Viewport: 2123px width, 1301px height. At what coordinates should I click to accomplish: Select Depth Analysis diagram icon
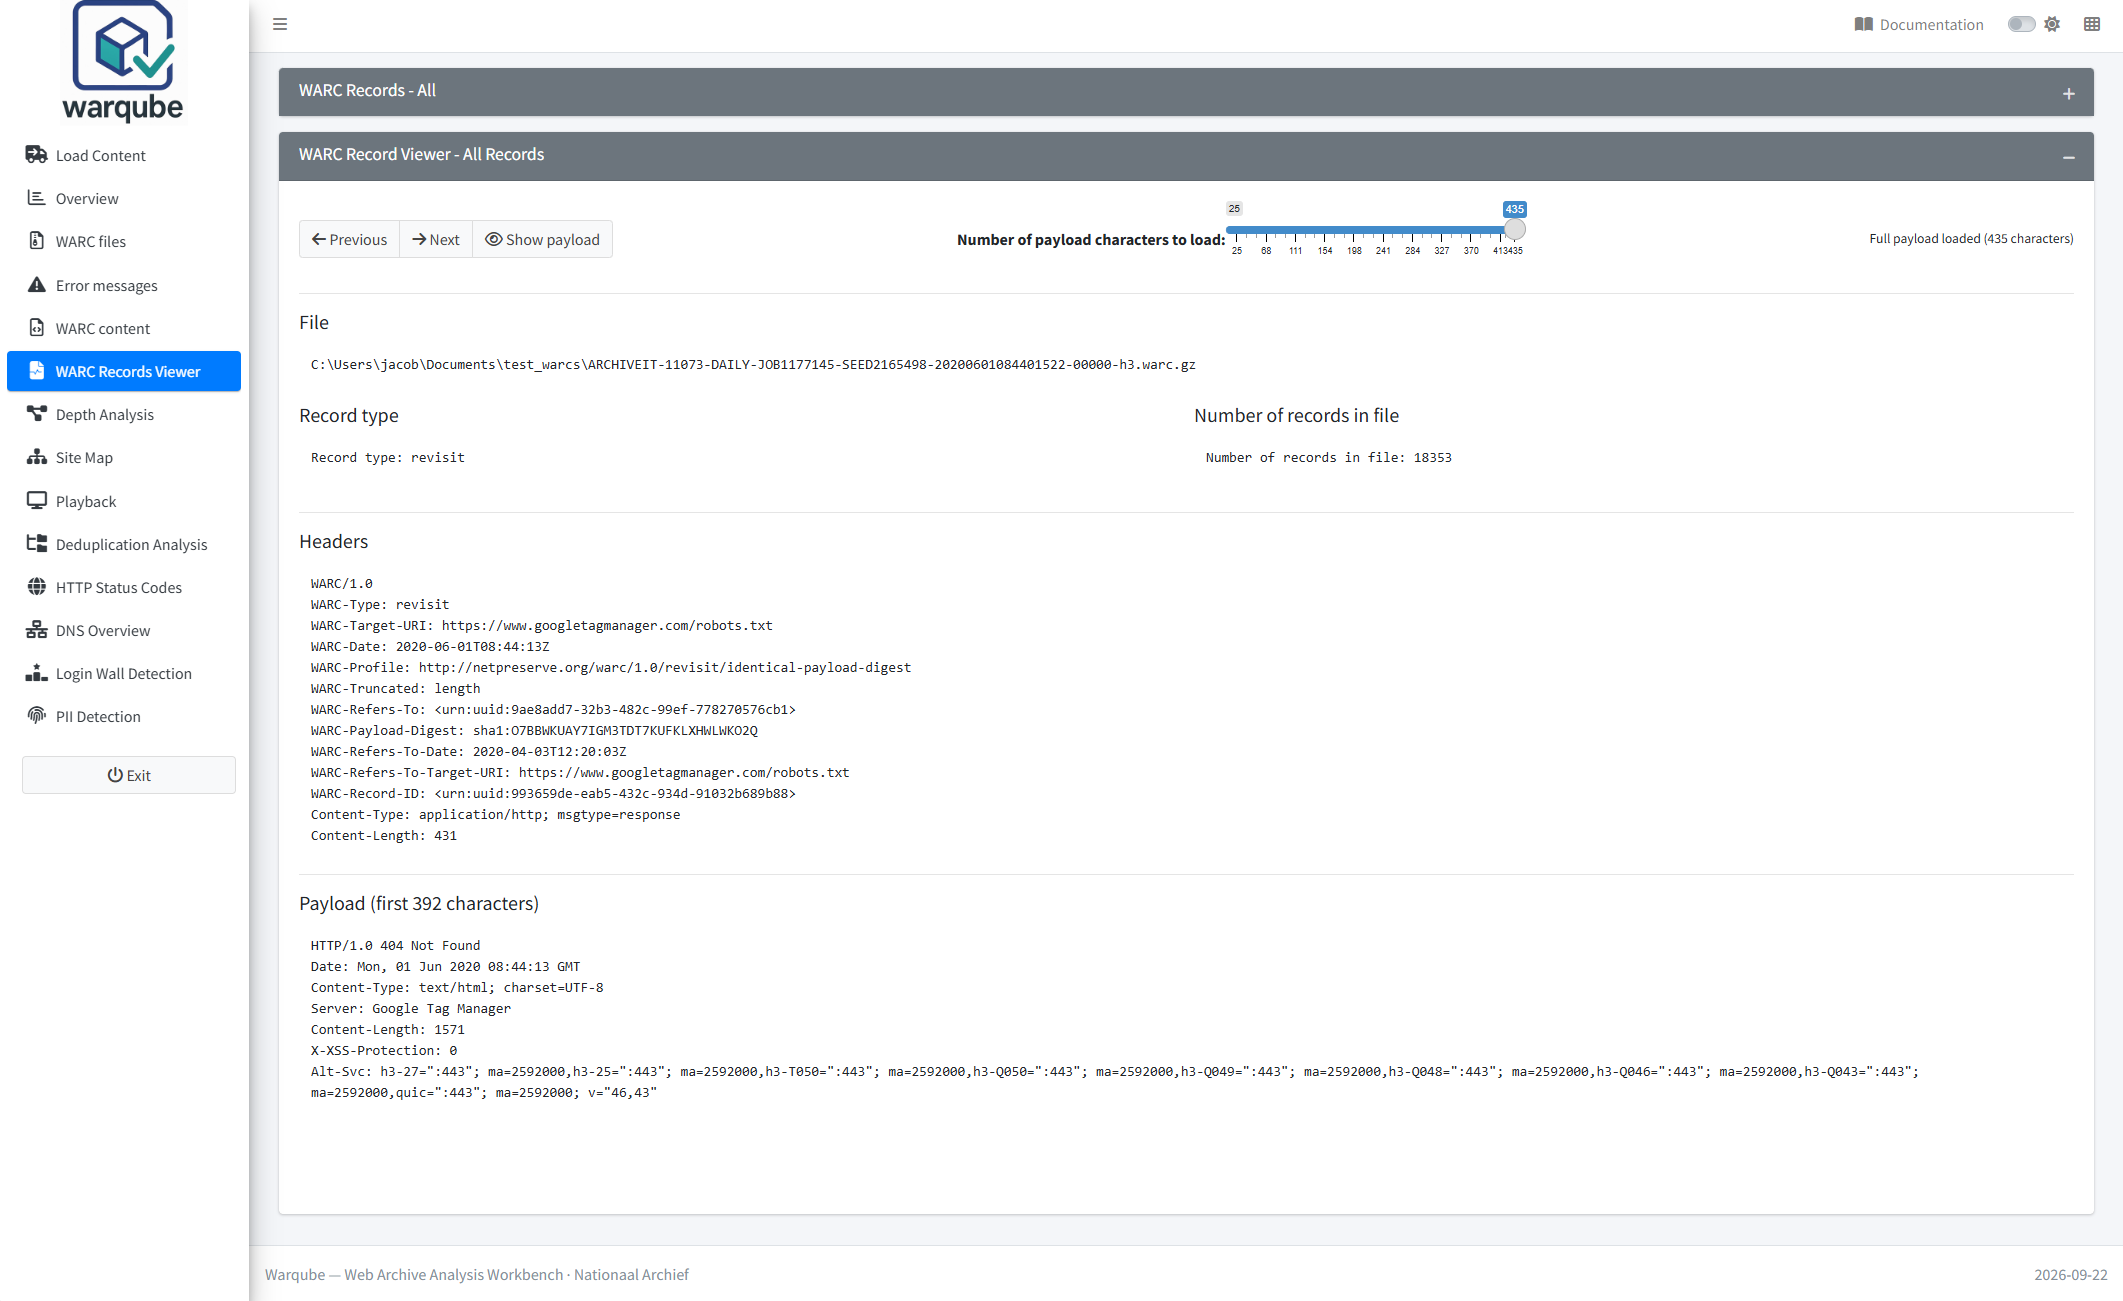[x=37, y=414]
